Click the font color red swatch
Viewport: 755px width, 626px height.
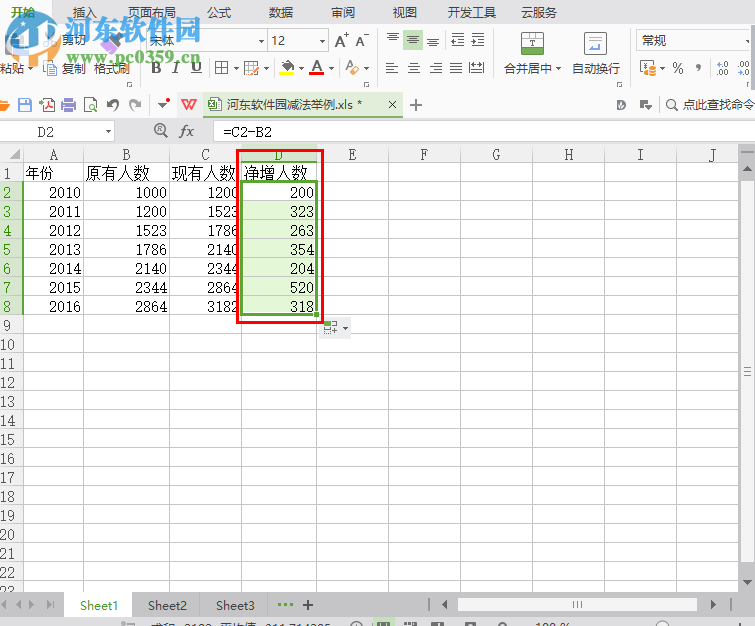[317, 68]
